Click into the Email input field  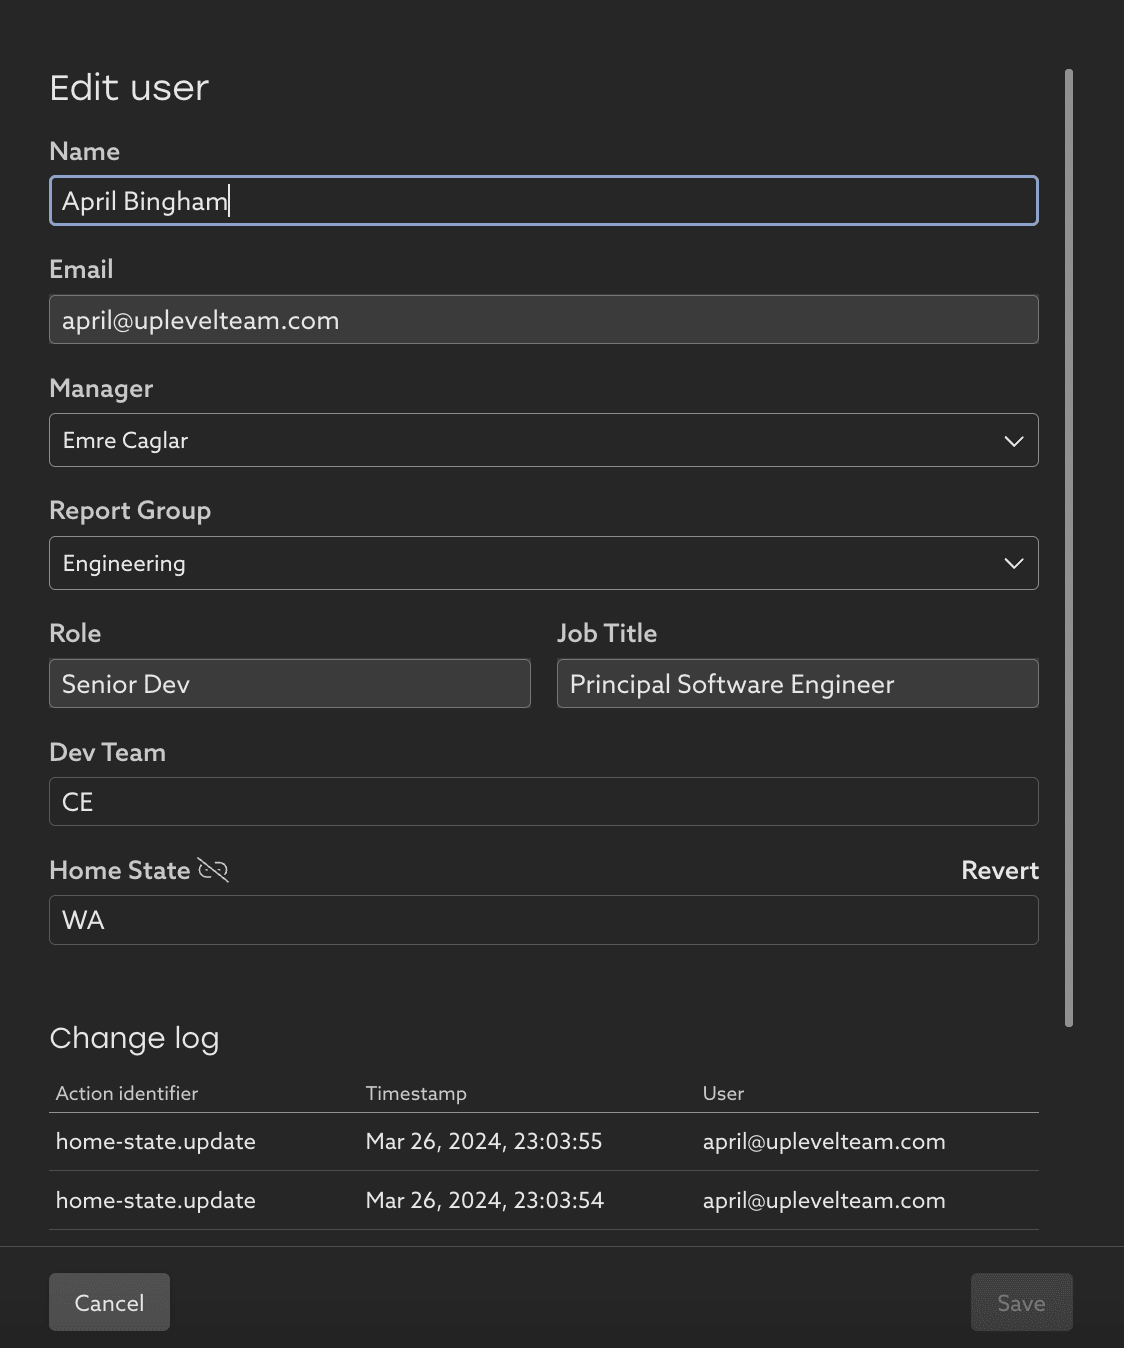(x=543, y=320)
